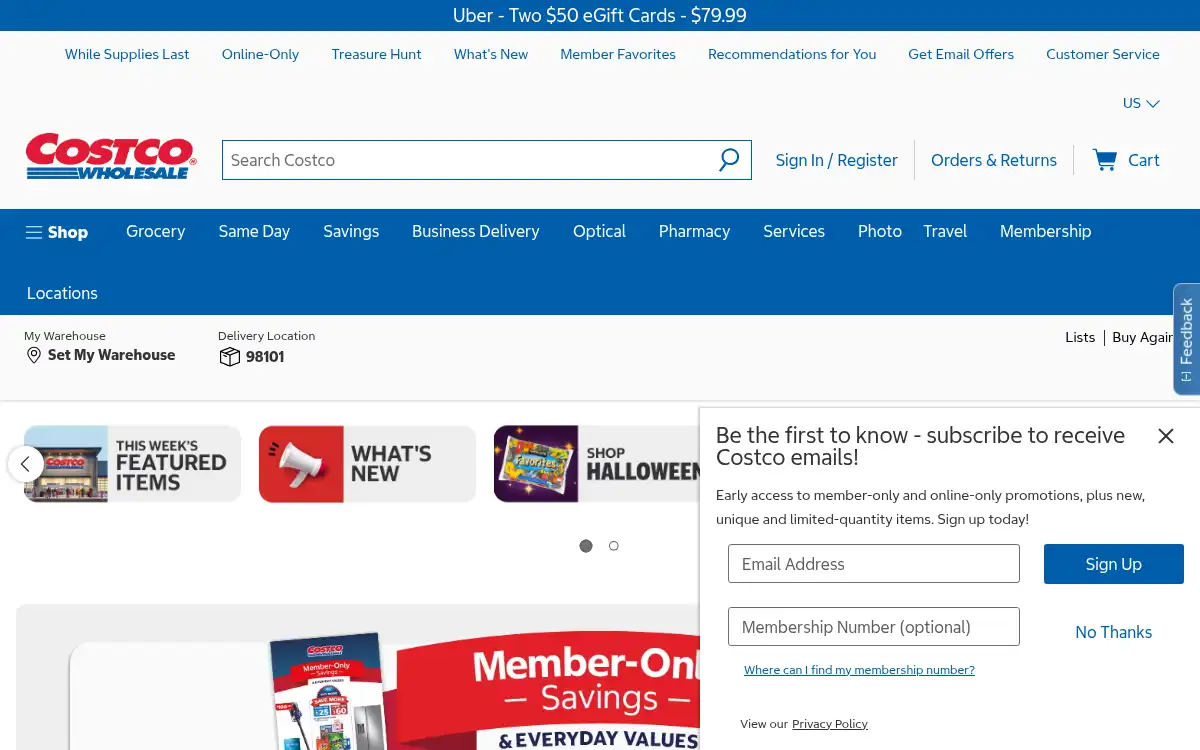Open the Buy Again link
The image size is (1200, 750).
coord(1142,337)
